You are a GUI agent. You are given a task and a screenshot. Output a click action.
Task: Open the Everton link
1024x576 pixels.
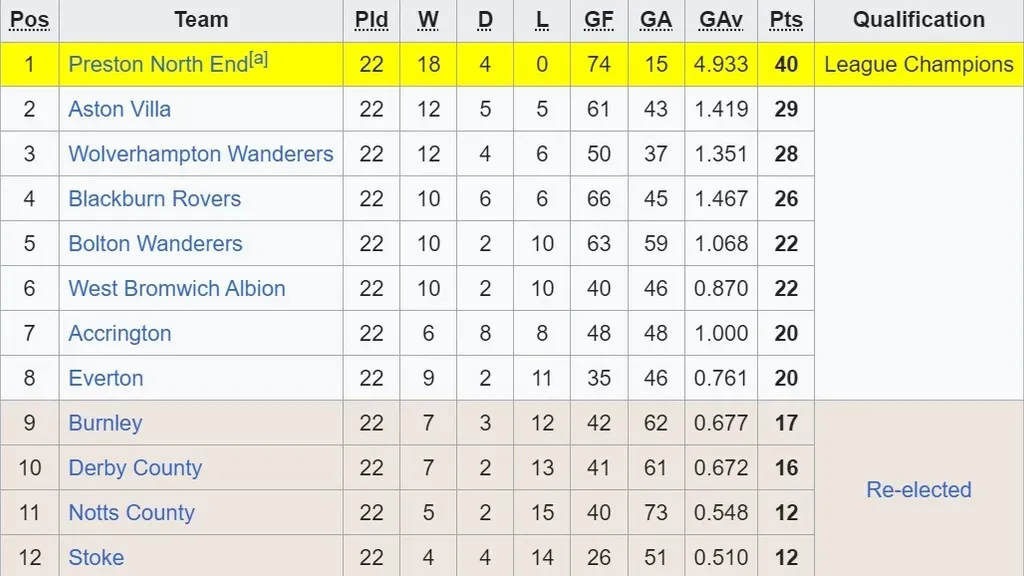[x=105, y=379]
